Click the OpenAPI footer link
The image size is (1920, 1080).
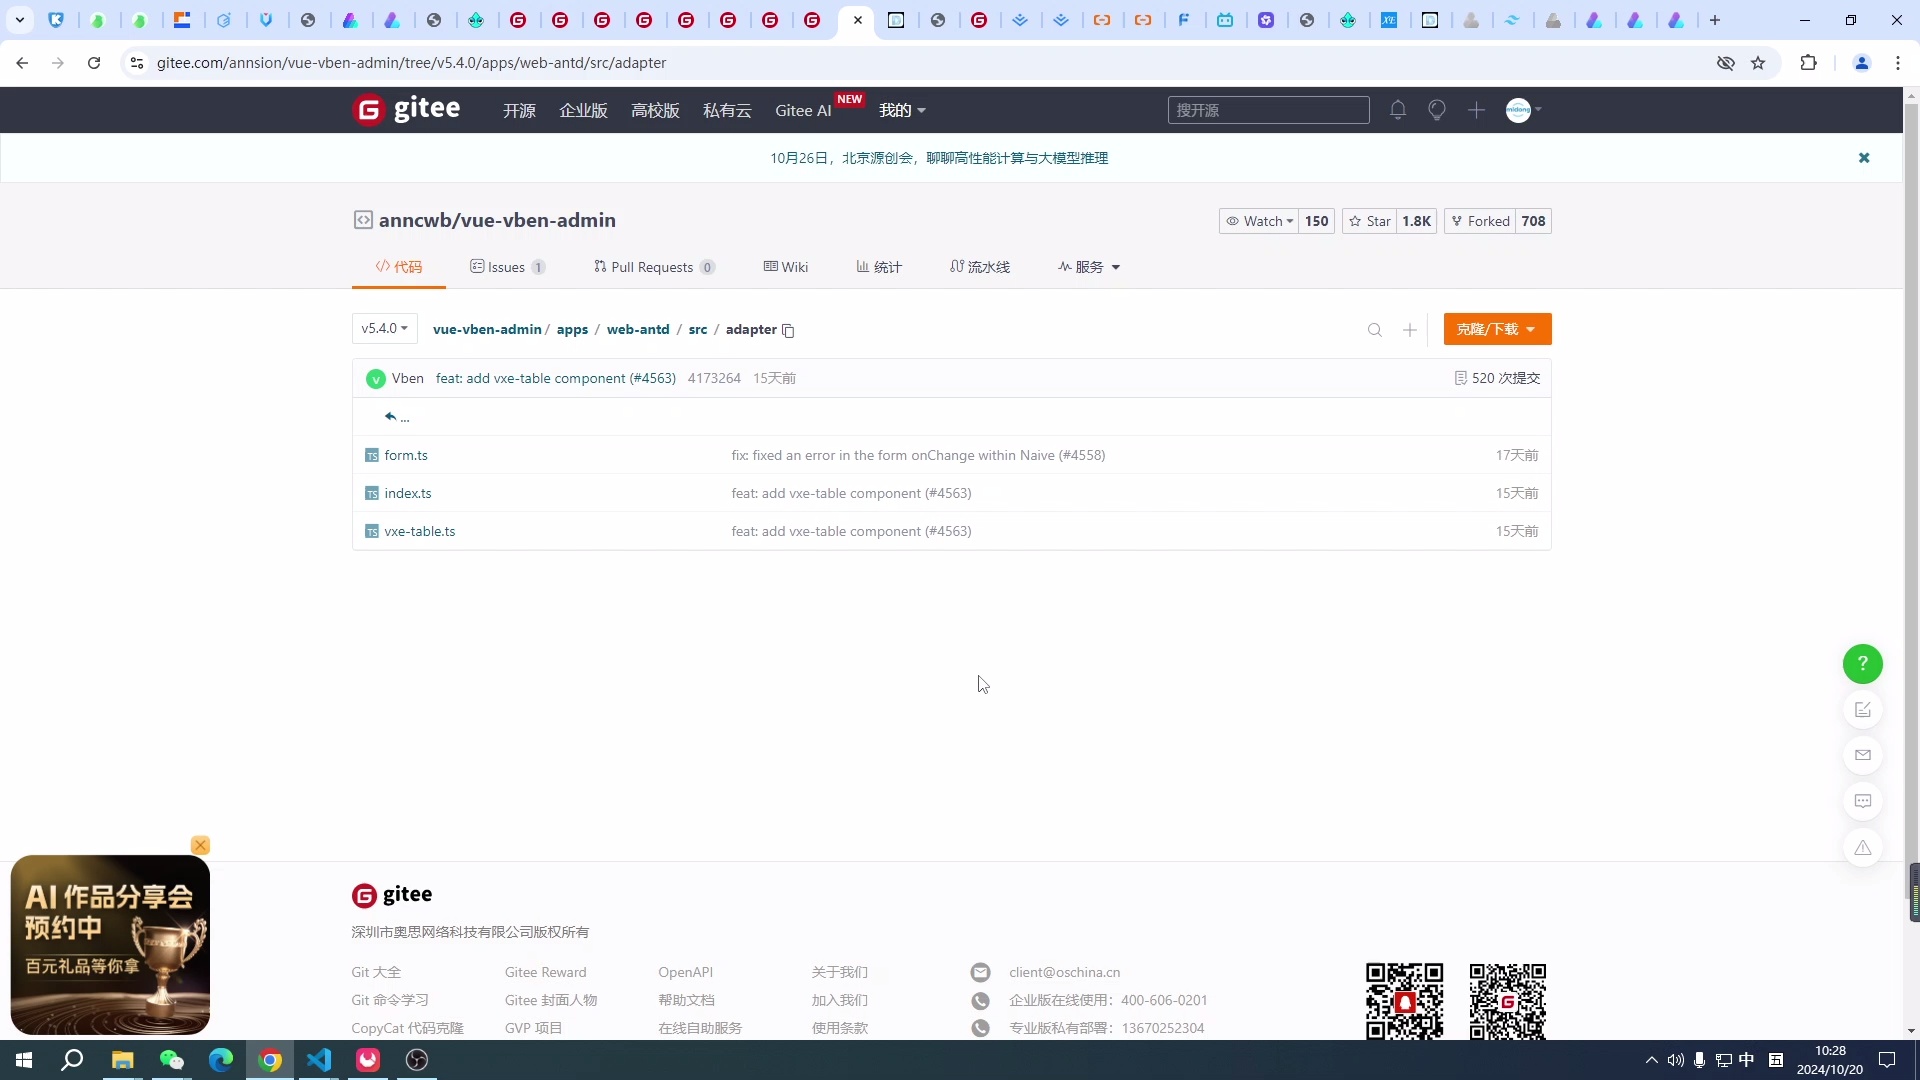tap(685, 971)
